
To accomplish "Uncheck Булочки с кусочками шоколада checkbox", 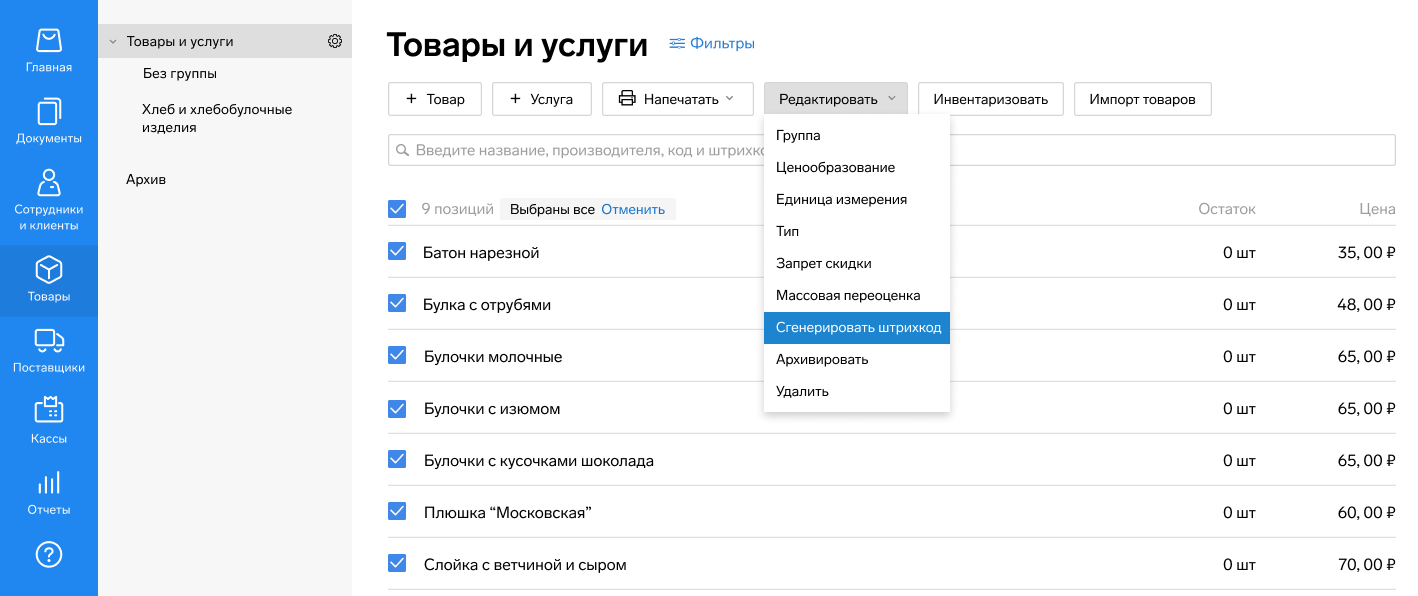I will (397, 459).
